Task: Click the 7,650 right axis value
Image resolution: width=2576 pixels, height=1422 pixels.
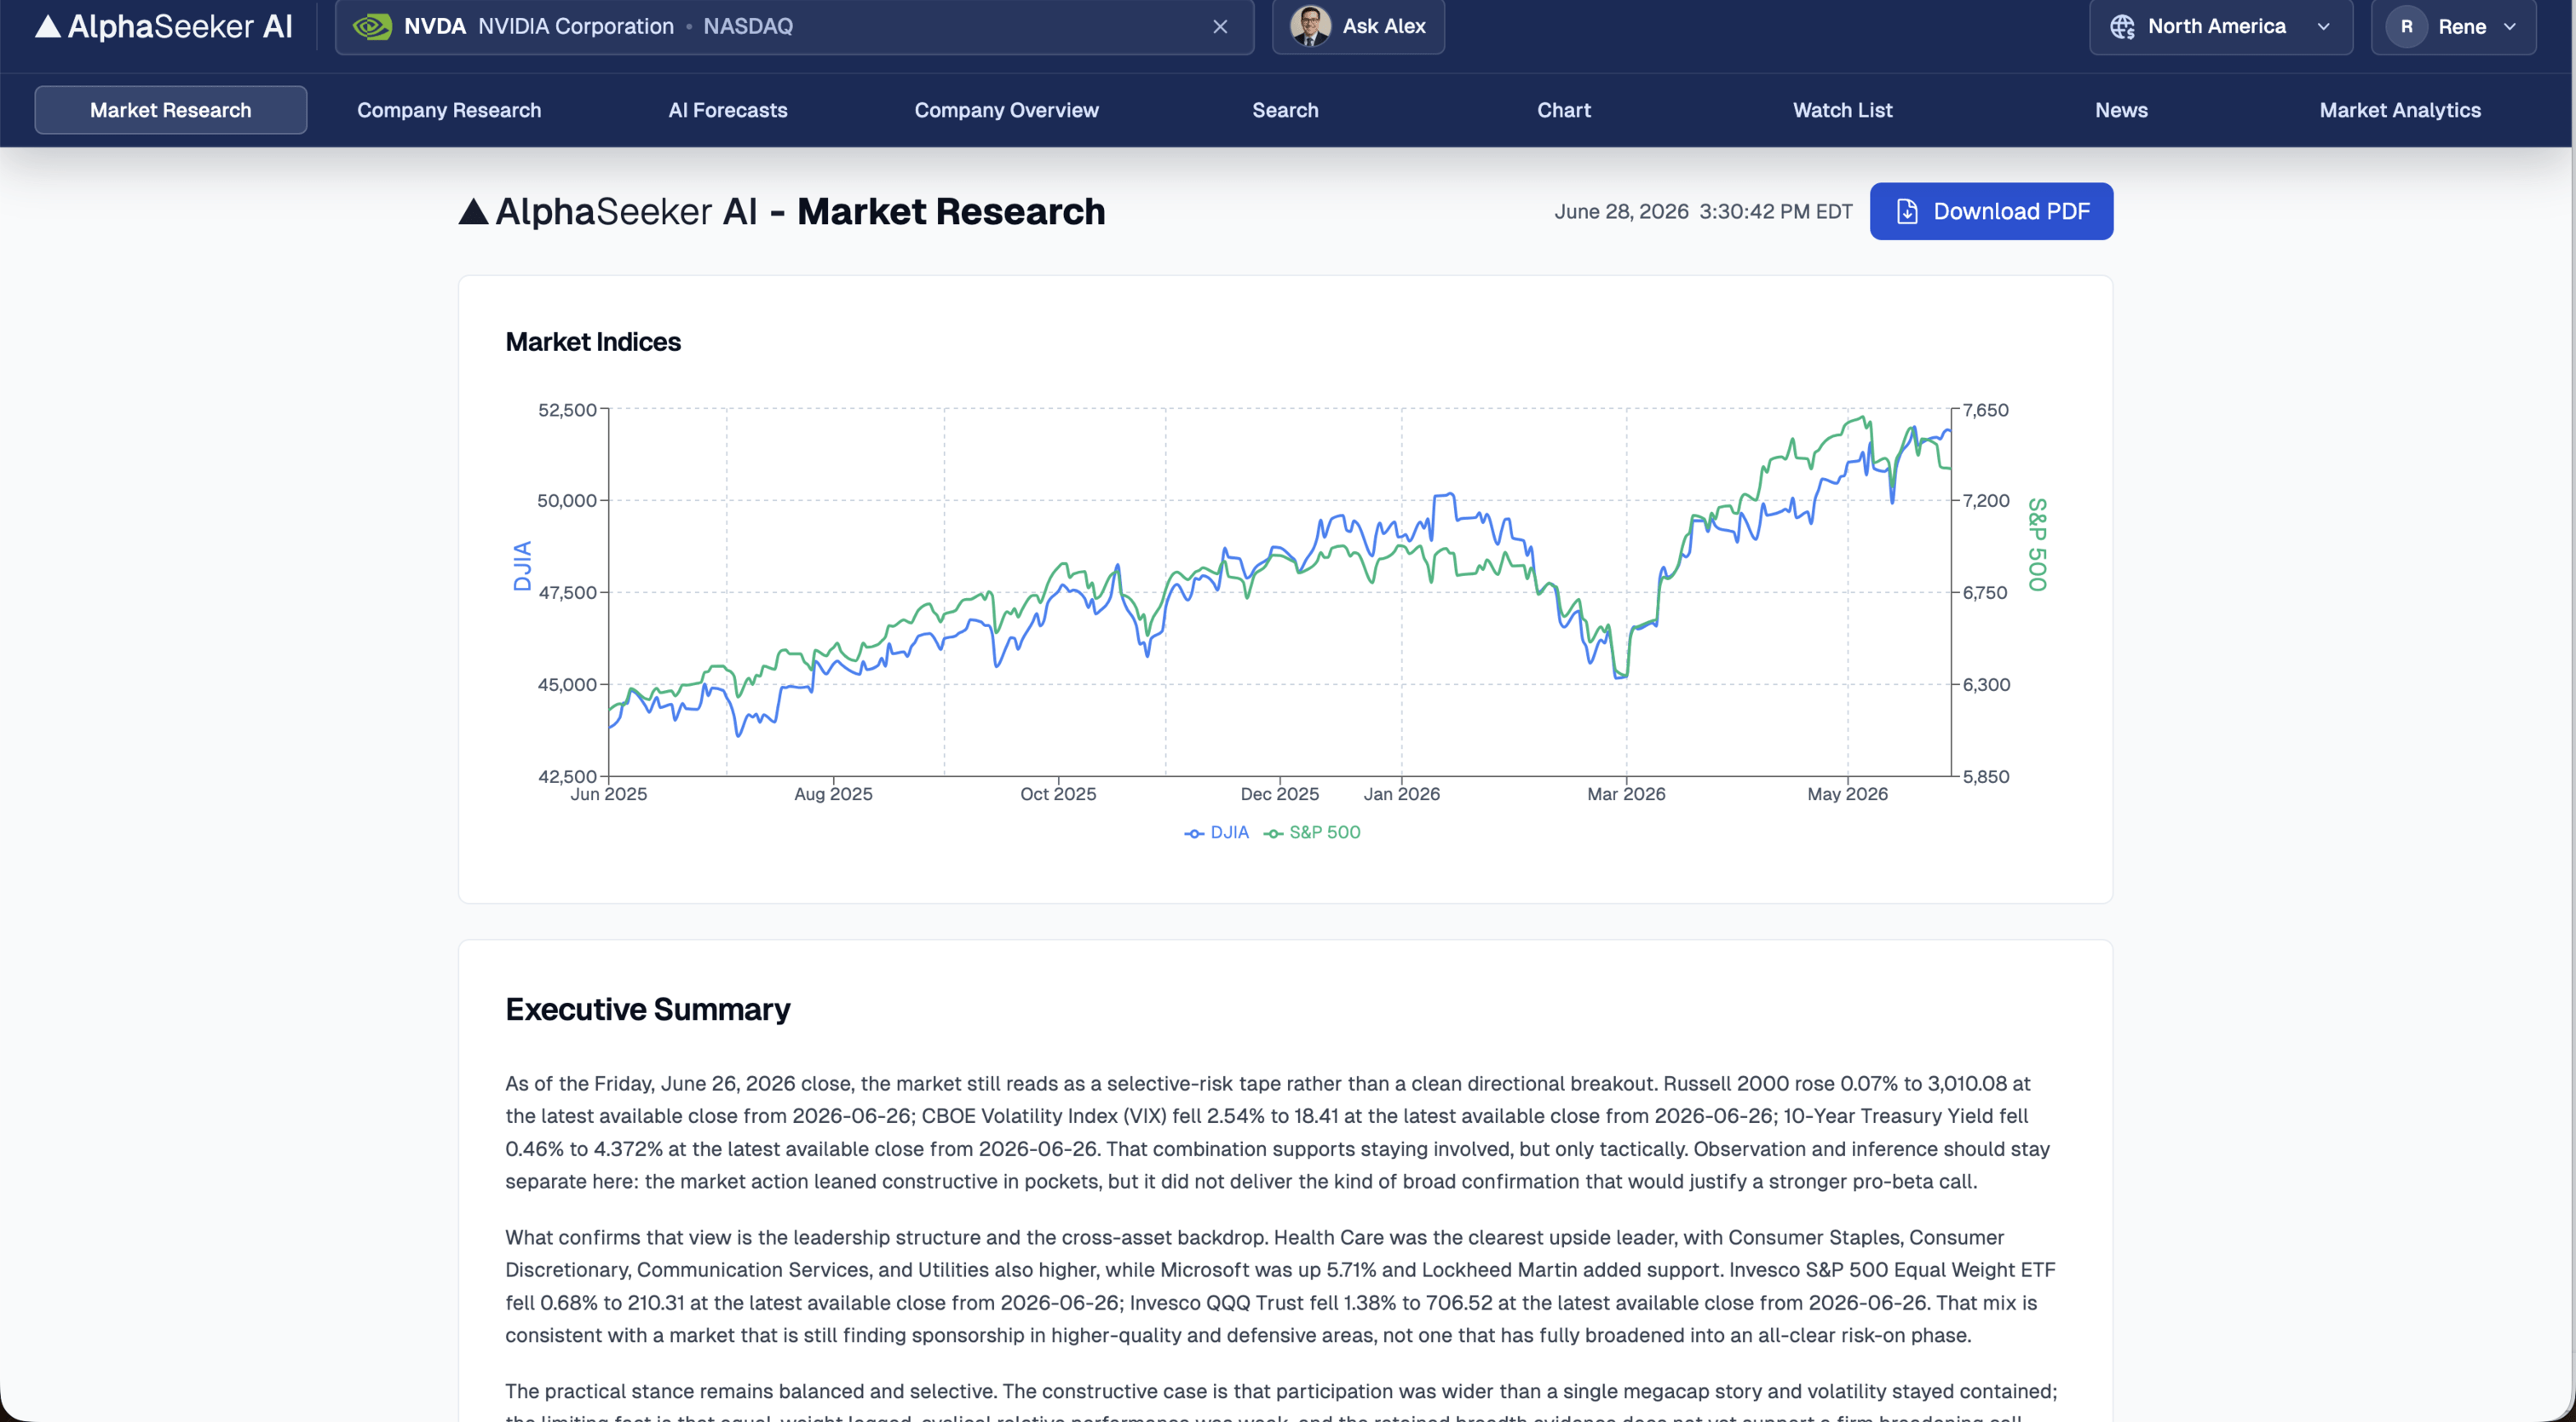Action: click(1986, 410)
